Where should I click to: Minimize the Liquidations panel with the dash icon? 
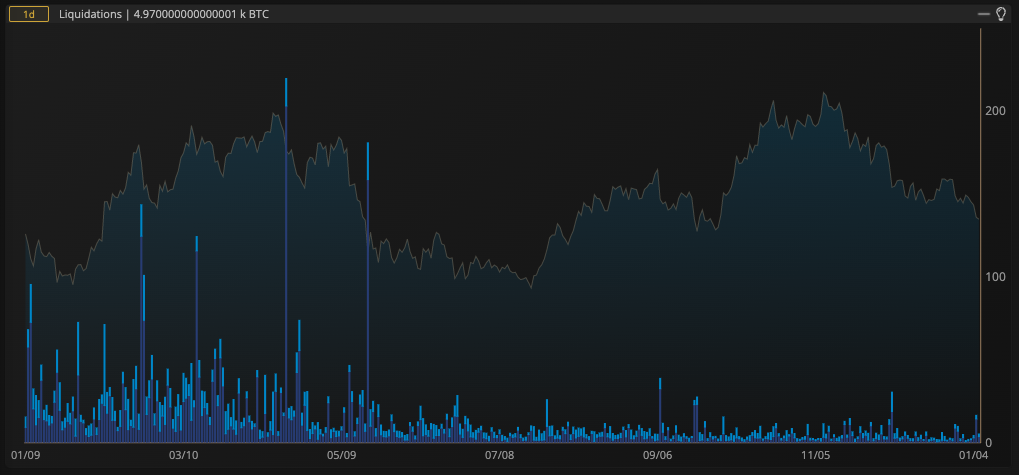click(984, 14)
